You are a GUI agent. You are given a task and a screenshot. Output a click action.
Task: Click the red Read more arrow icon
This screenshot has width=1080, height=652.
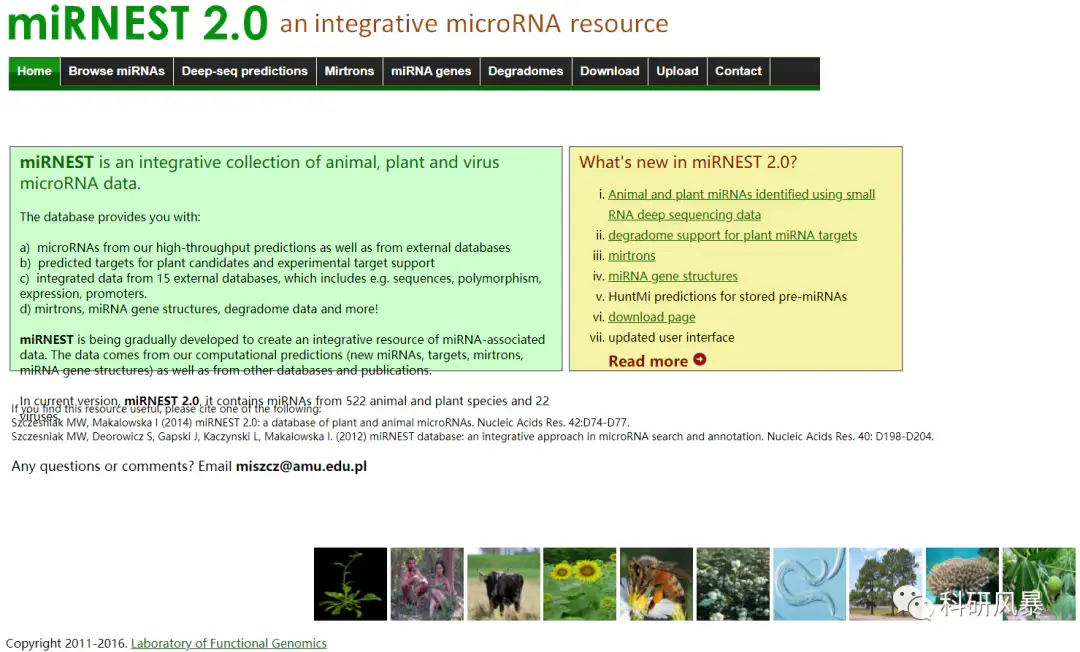click(700, 359)
